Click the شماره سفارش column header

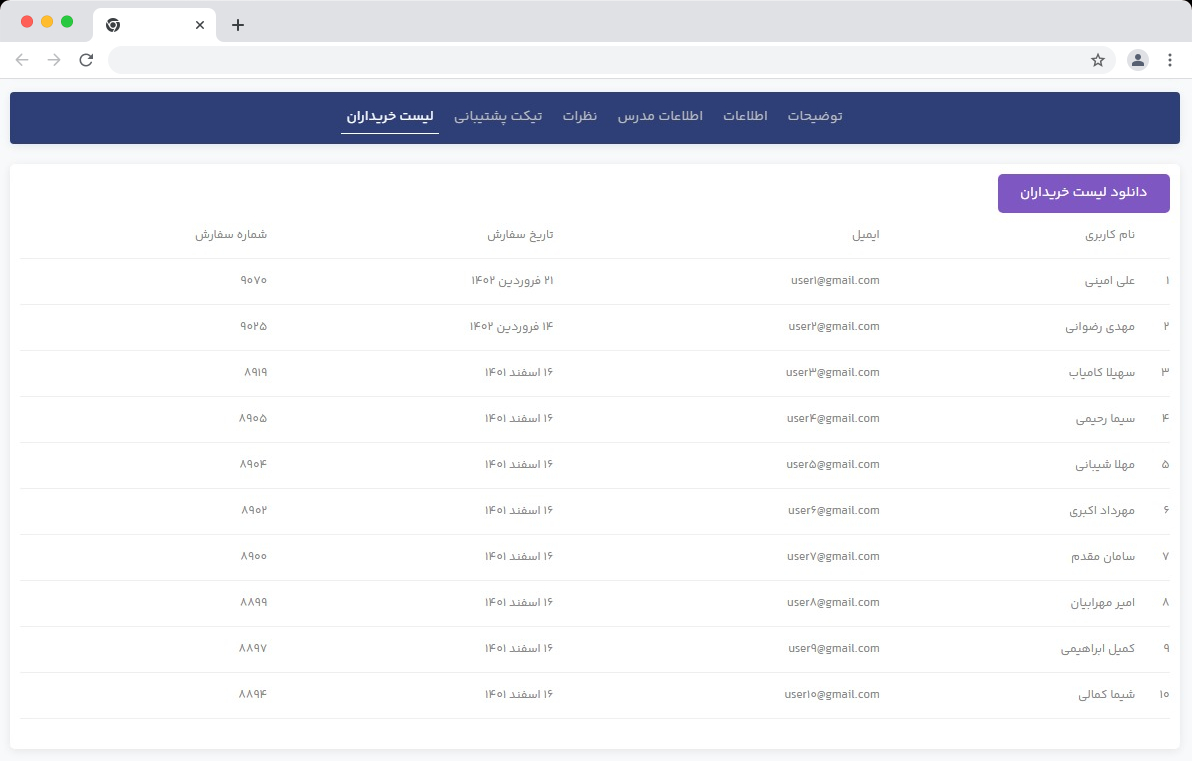click(x=231, y=235)
